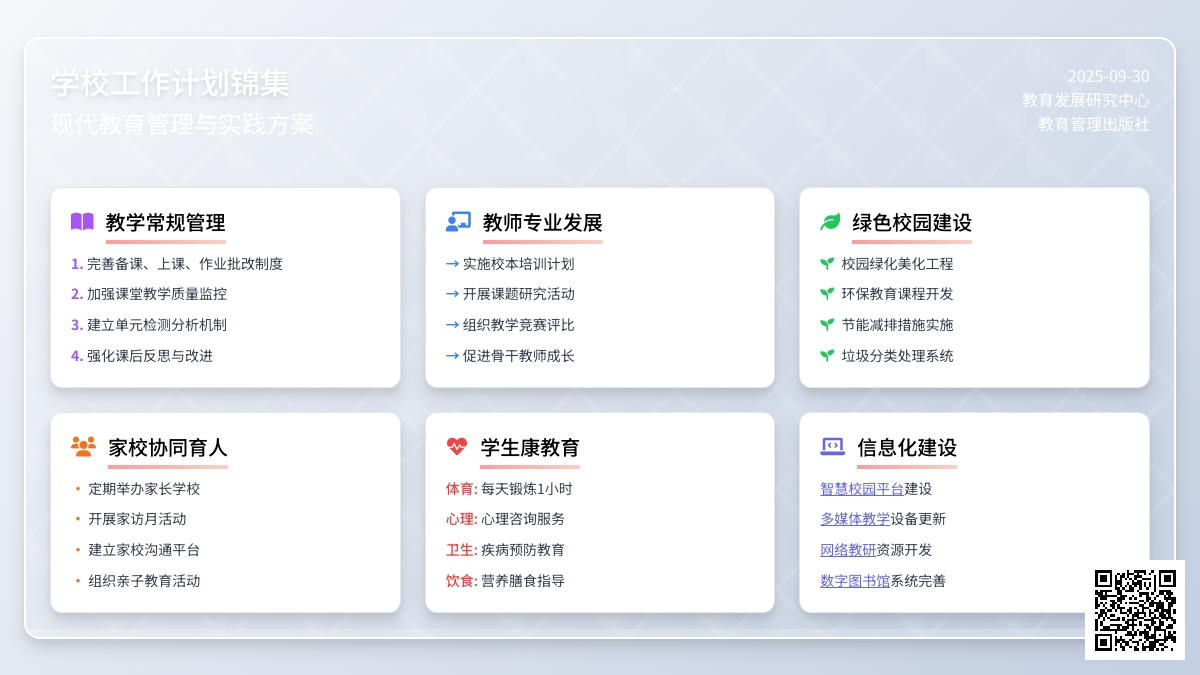Viewport: 1200px width, 675px height.
Task: Open the 多媒体教学 link
Action: pyautogui.click(x=854, y=519)
